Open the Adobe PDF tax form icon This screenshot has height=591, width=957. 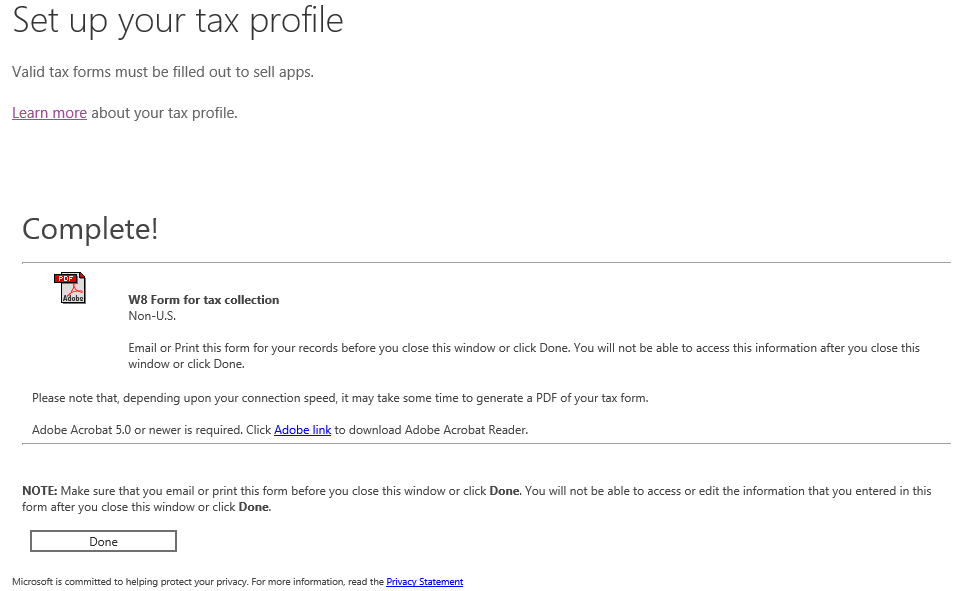point(70,288)
